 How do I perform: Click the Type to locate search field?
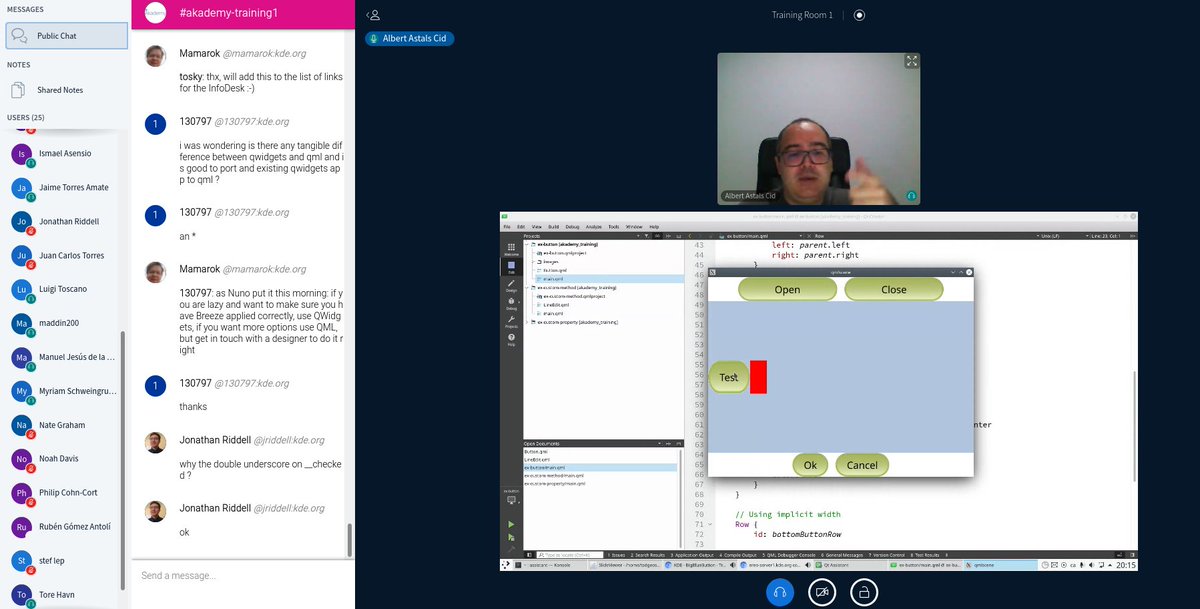pos(569,554)
